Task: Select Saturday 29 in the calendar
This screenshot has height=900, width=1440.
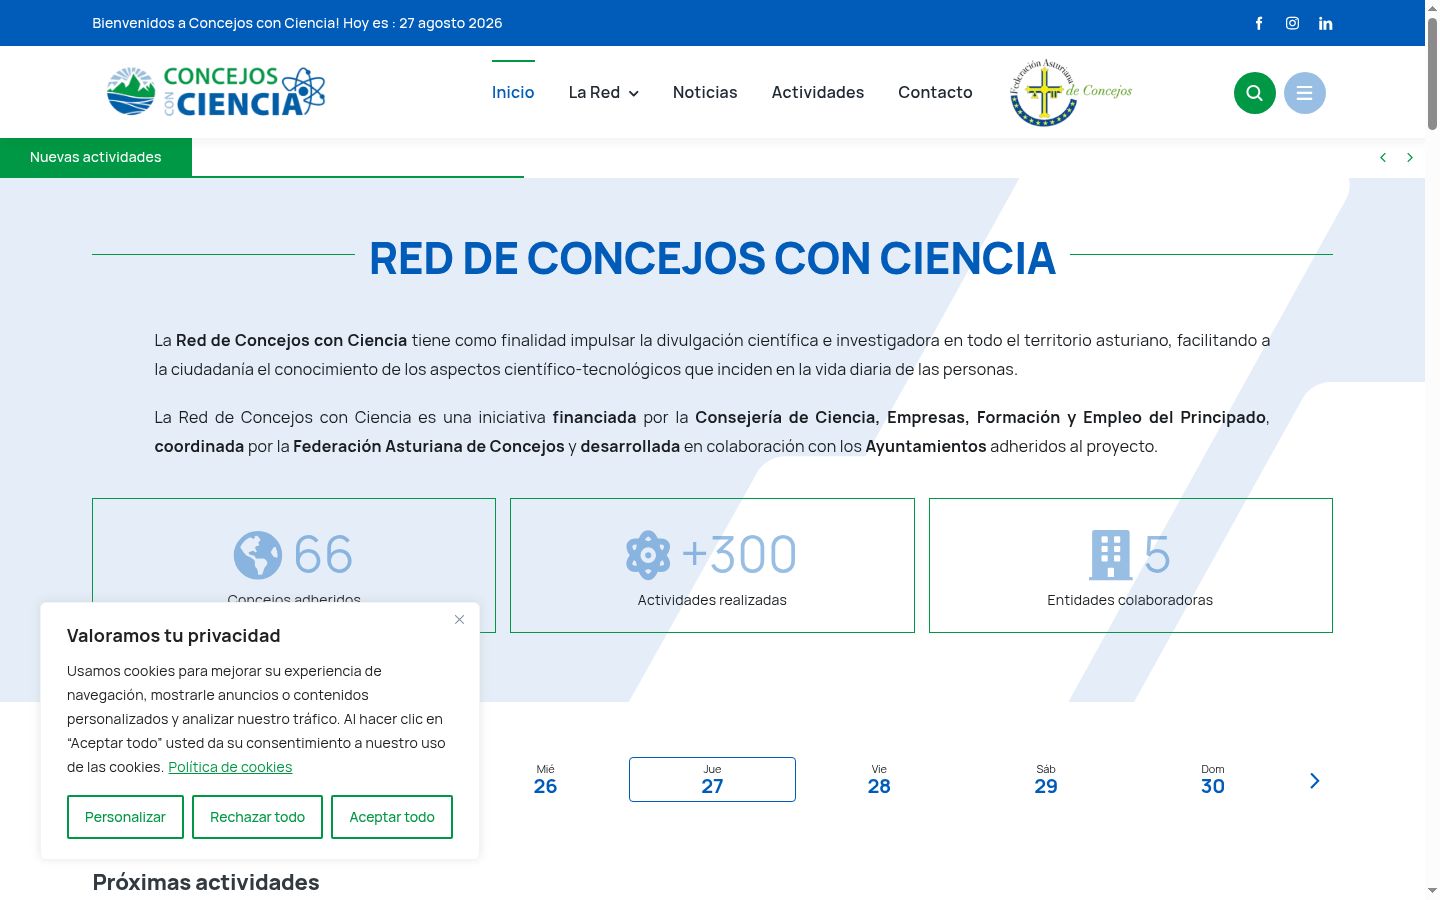Action: tap(1046, 780)
